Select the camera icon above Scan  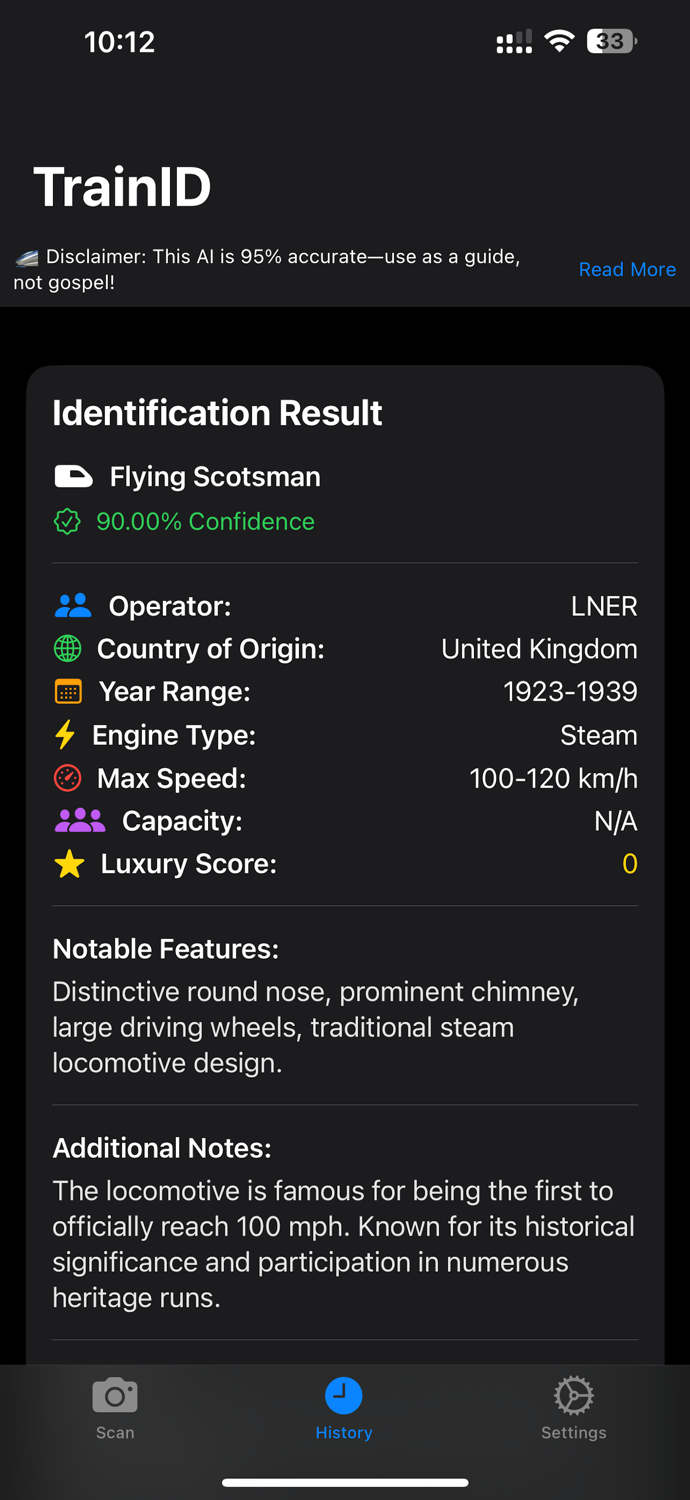click(x=114, y=1394)
